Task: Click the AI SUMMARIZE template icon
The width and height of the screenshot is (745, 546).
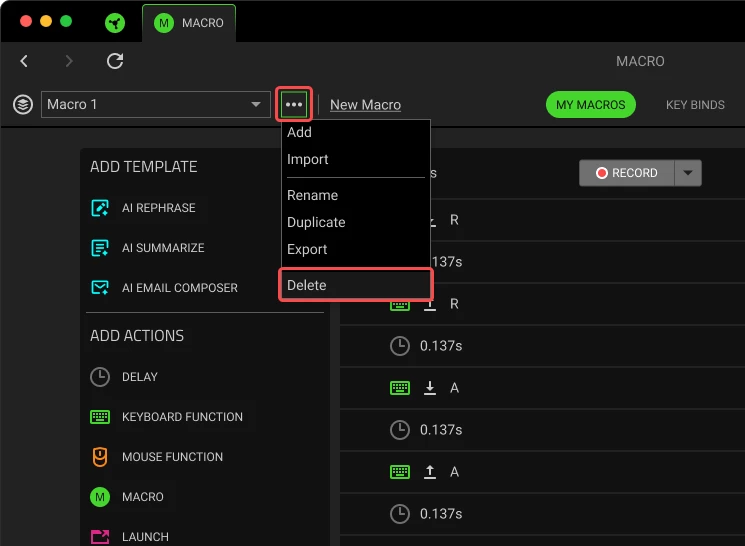Action: tap(100, 248)
